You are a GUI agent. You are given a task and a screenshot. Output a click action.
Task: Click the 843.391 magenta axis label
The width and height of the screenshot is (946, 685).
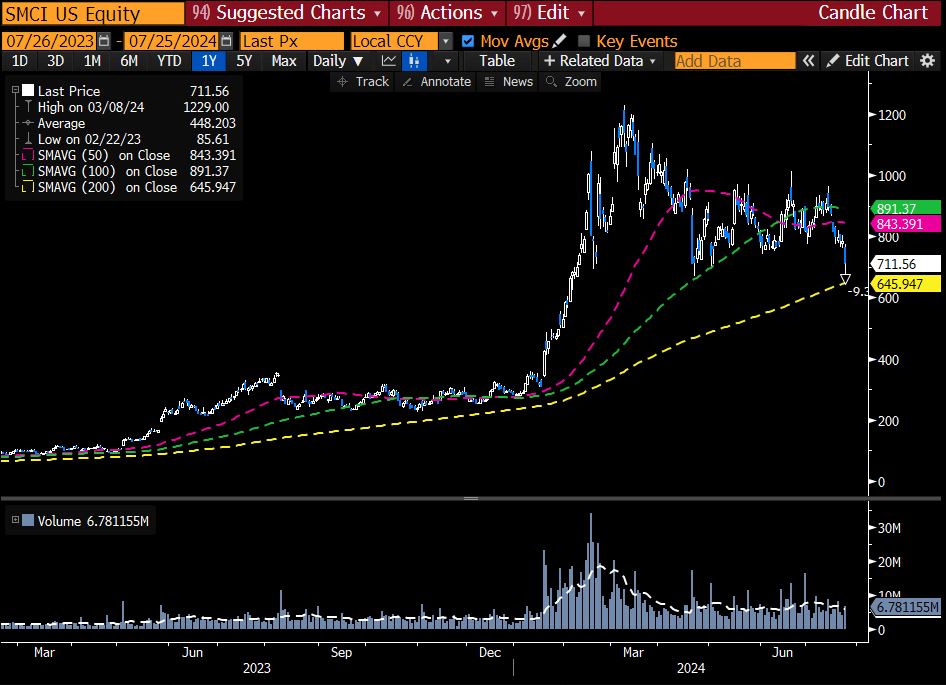coord(906,225)
